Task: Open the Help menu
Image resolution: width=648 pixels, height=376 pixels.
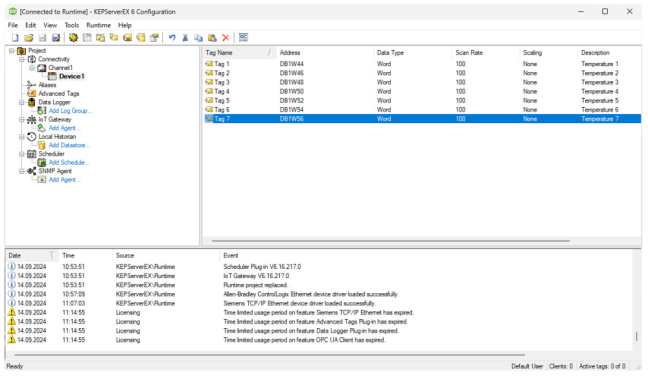Action: tap(124, 25)
